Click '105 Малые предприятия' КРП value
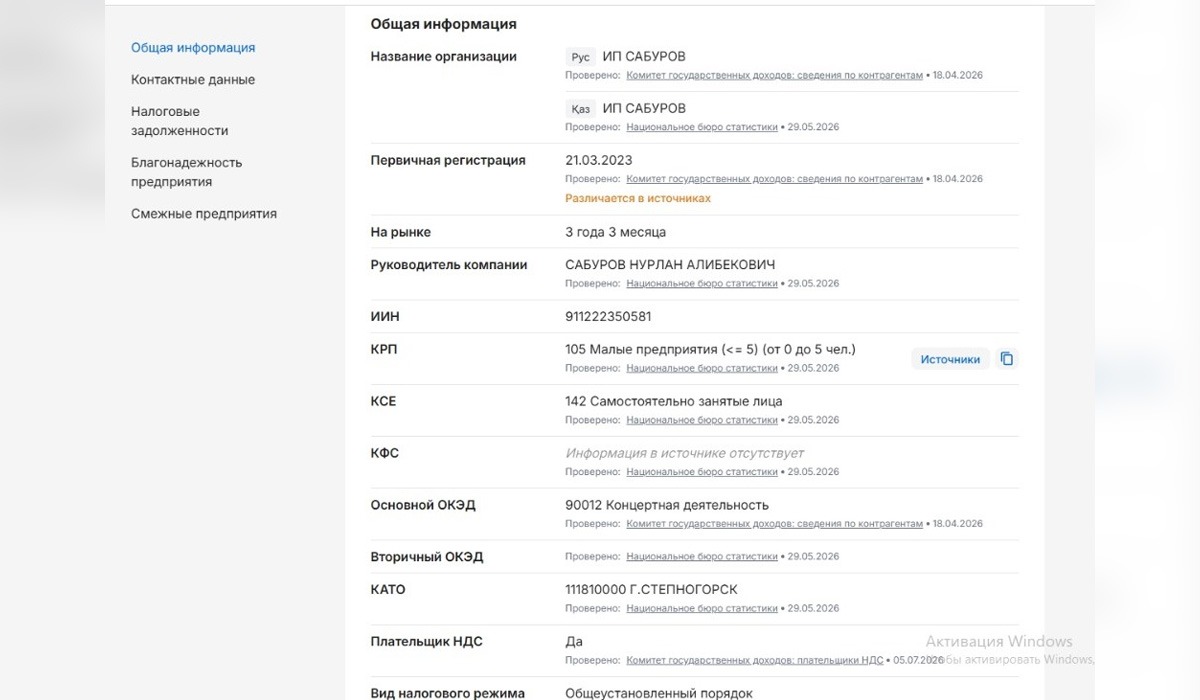The height and width of the screenshot is (700, 1200). (710, 350)
